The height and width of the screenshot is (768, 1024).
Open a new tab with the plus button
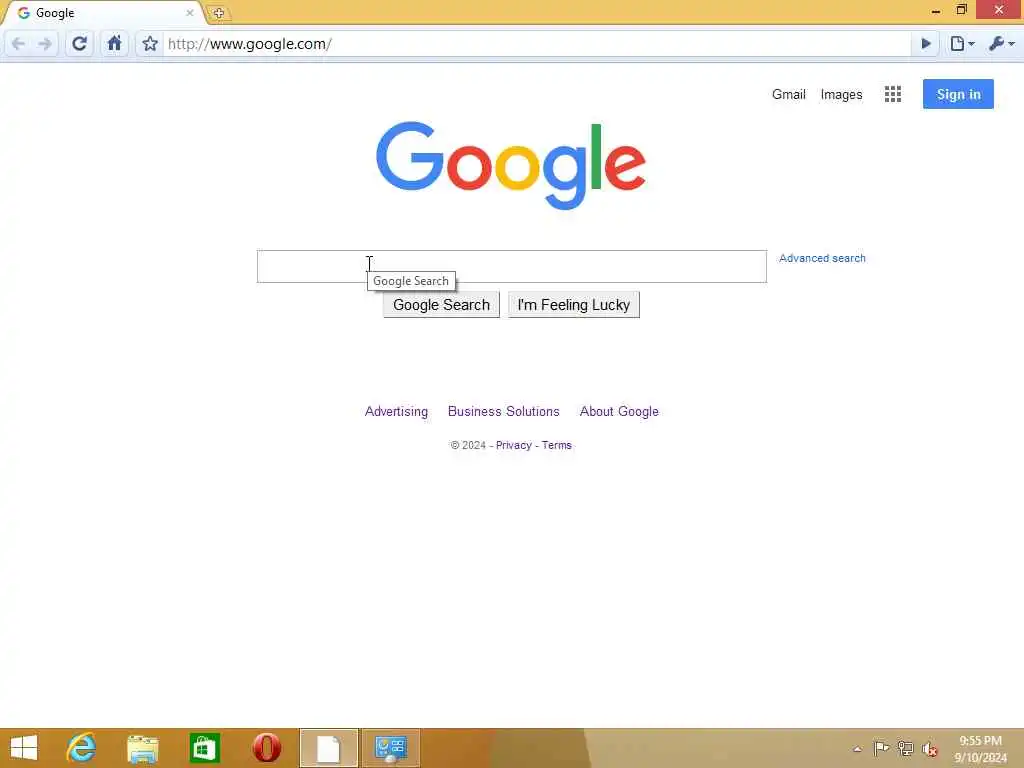(218, 13)
